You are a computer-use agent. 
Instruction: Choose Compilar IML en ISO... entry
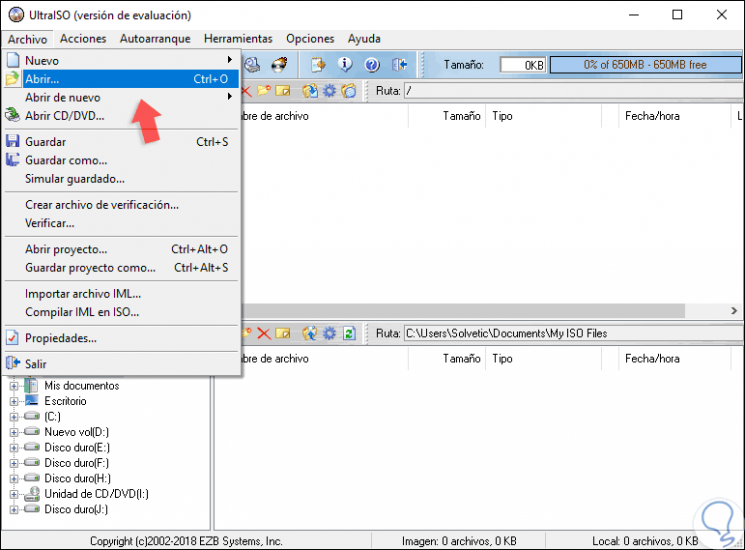point(122,312)
